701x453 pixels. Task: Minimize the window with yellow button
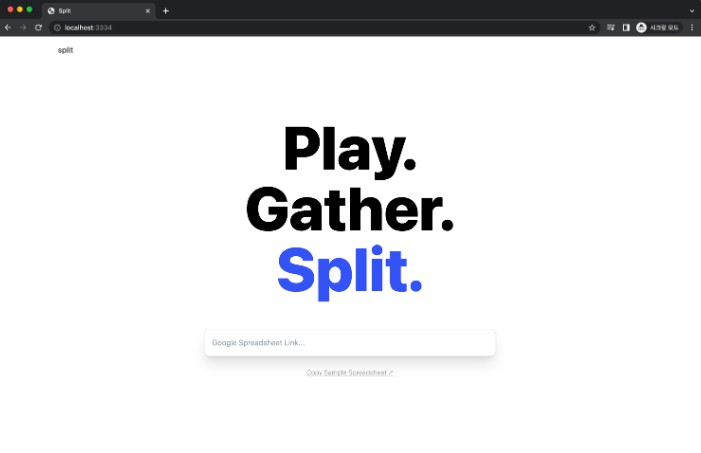click(20, 9)
